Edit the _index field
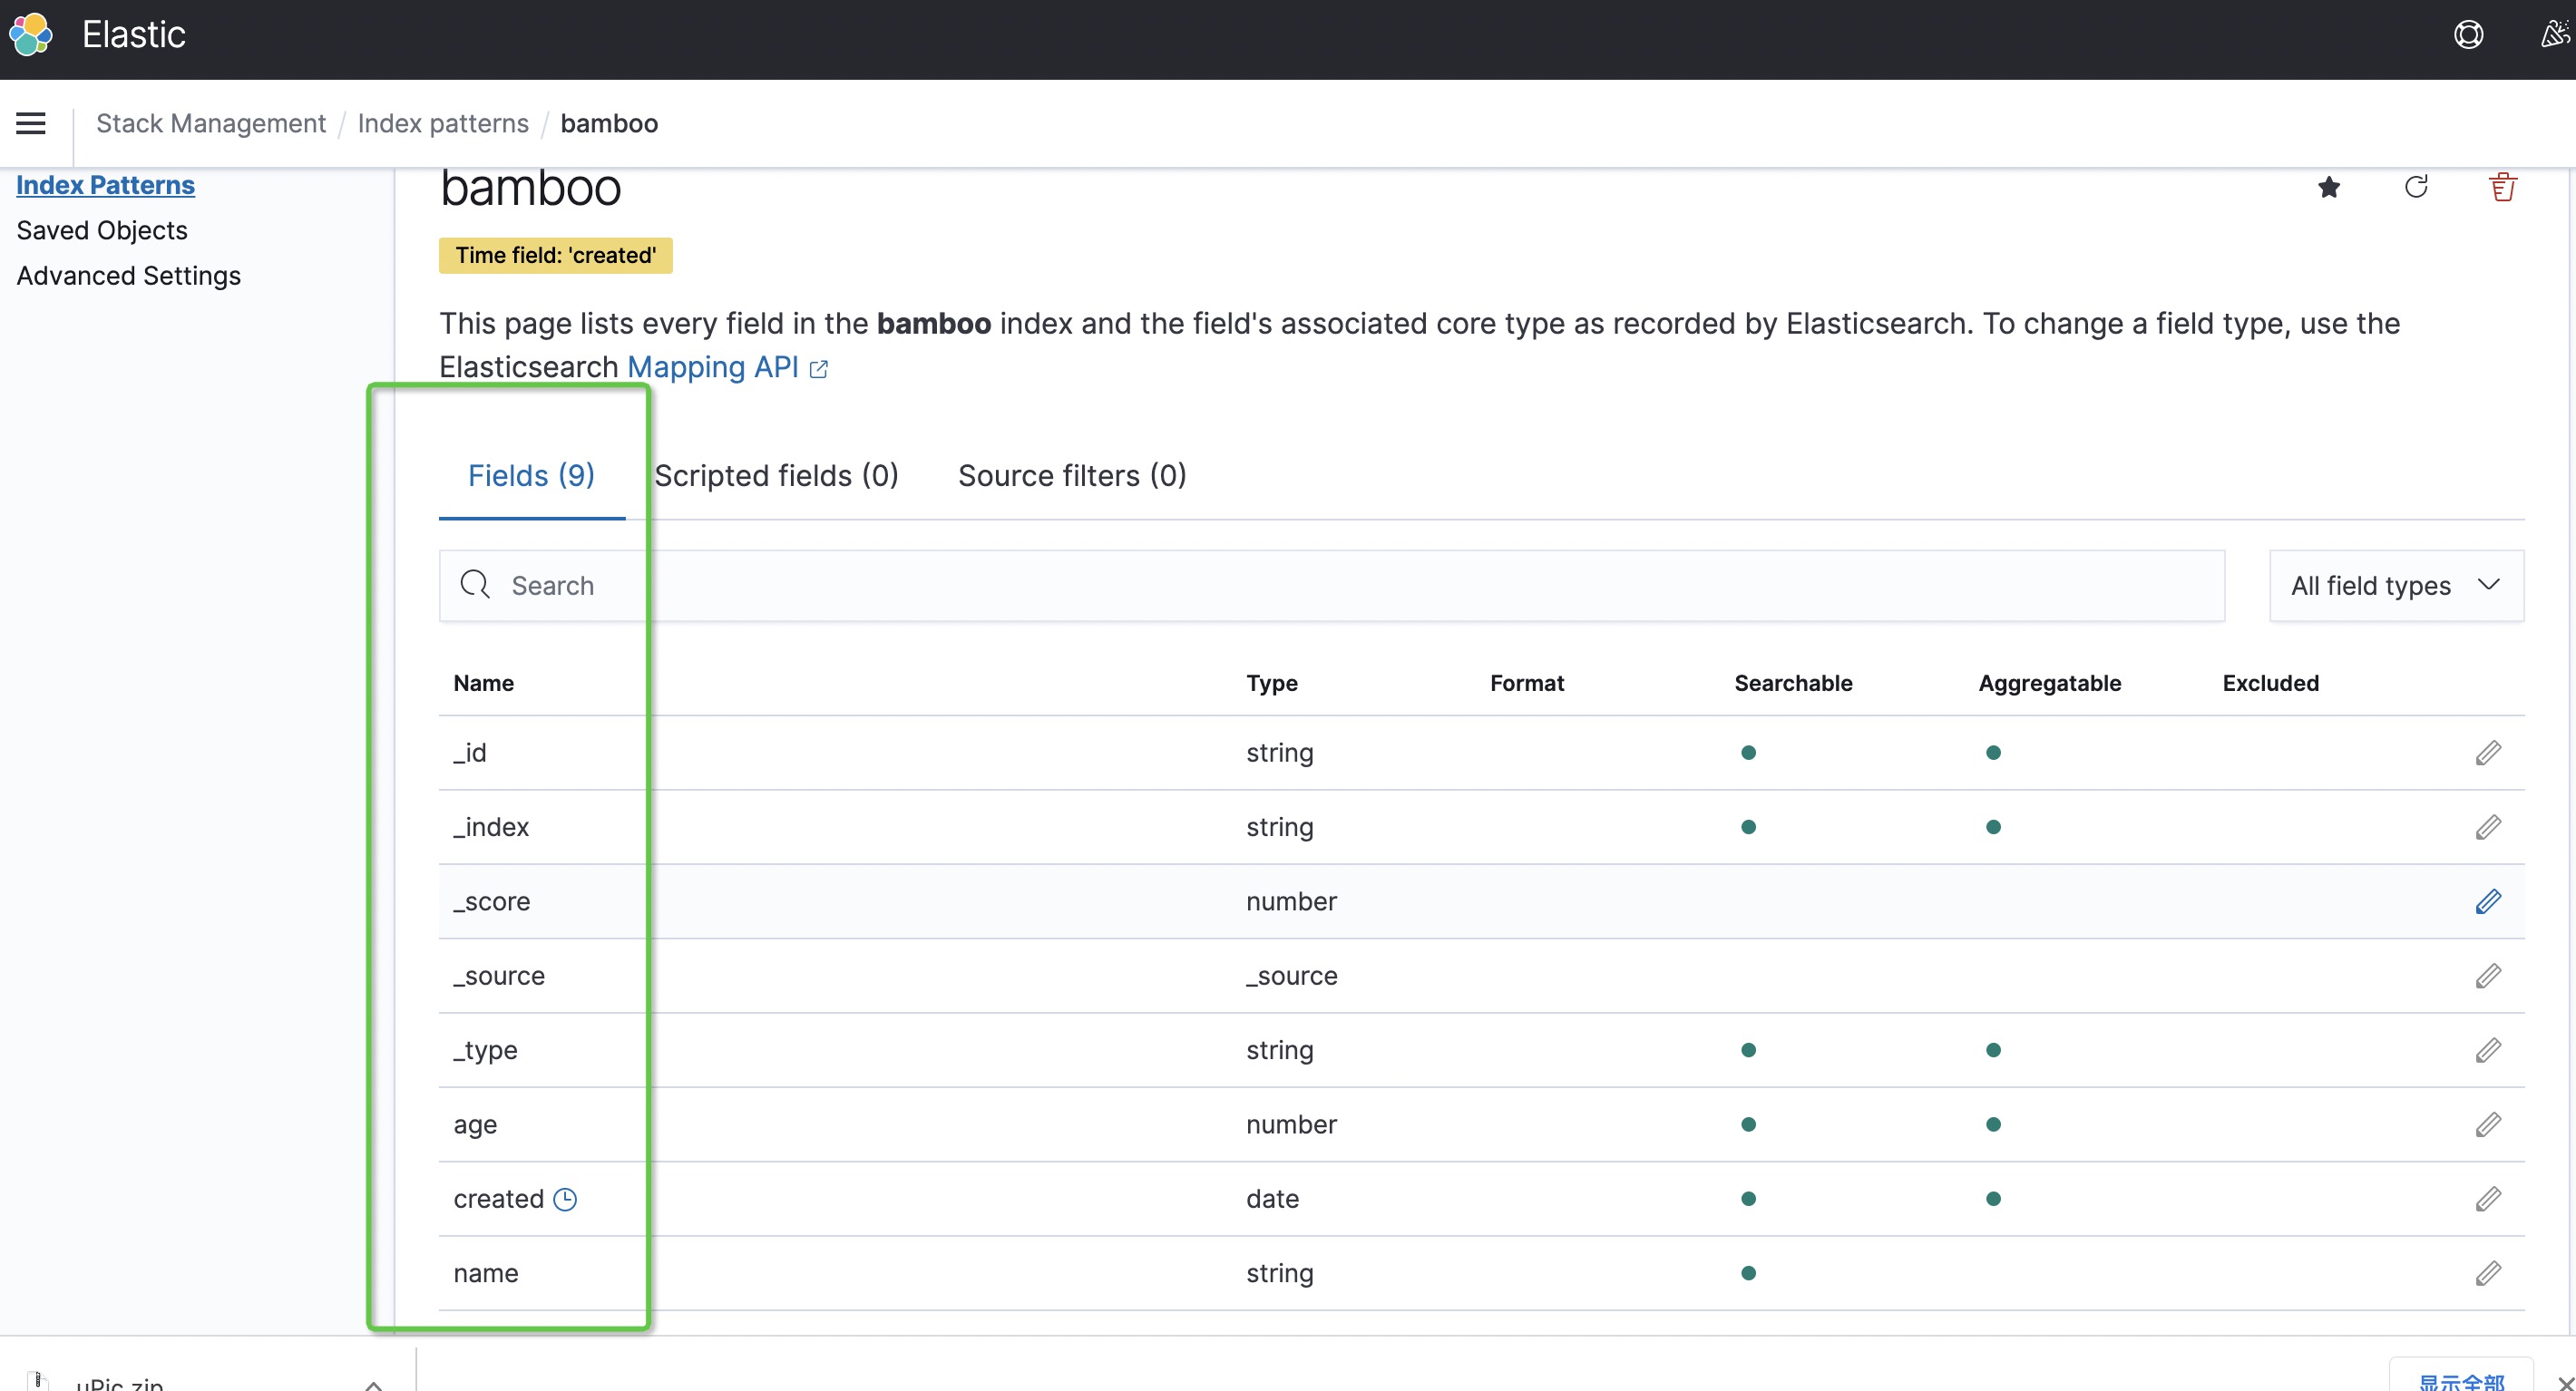Viewport: 2576px width, 1391px height. (x=2488, y=827)
